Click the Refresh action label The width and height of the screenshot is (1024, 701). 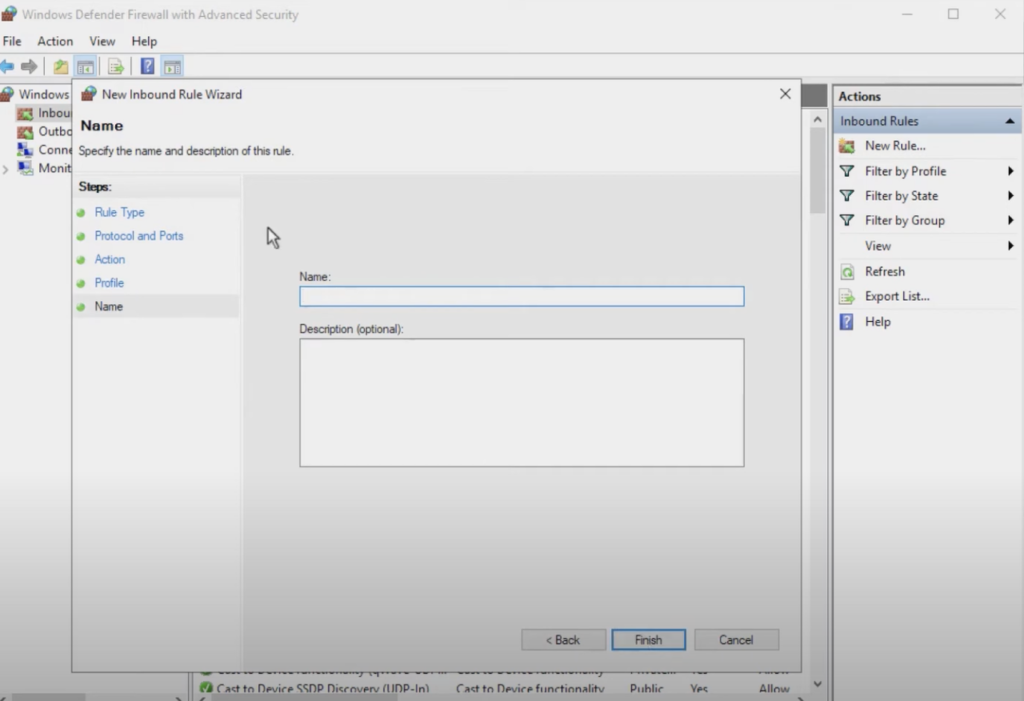click(885, 272)
